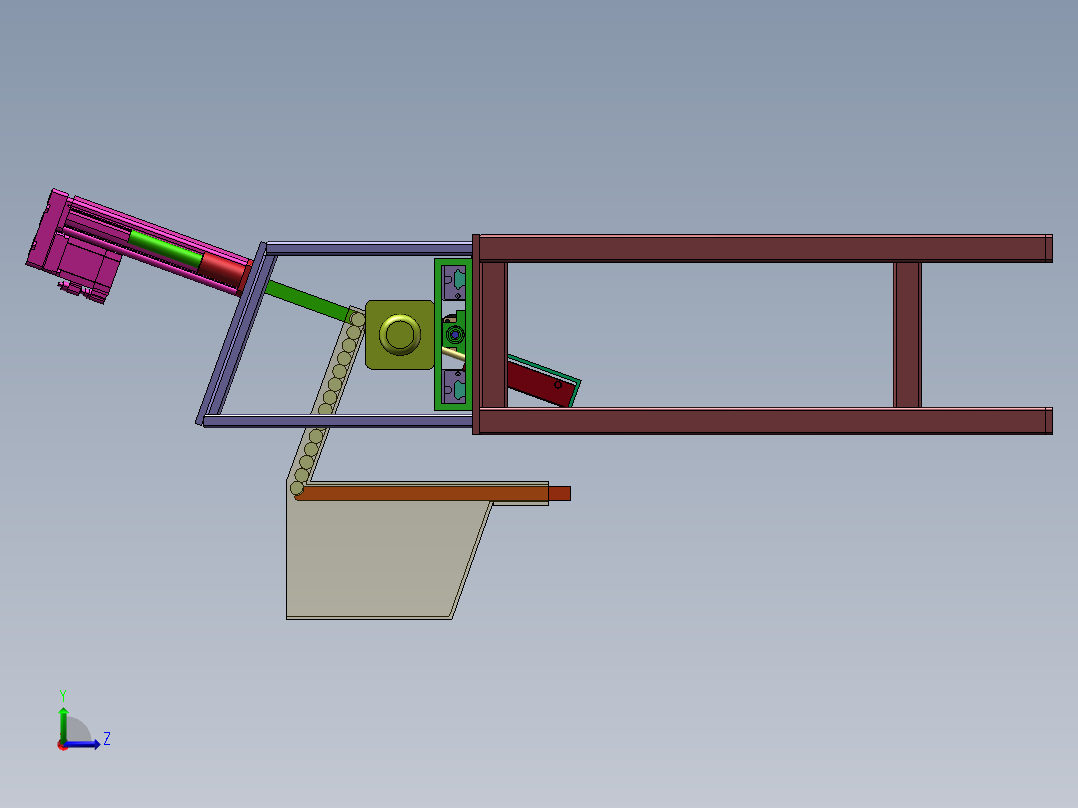Click the red origin point of the triad
Image resolution: width=1078 pixels, height=808 pixels.
point(63,744)
